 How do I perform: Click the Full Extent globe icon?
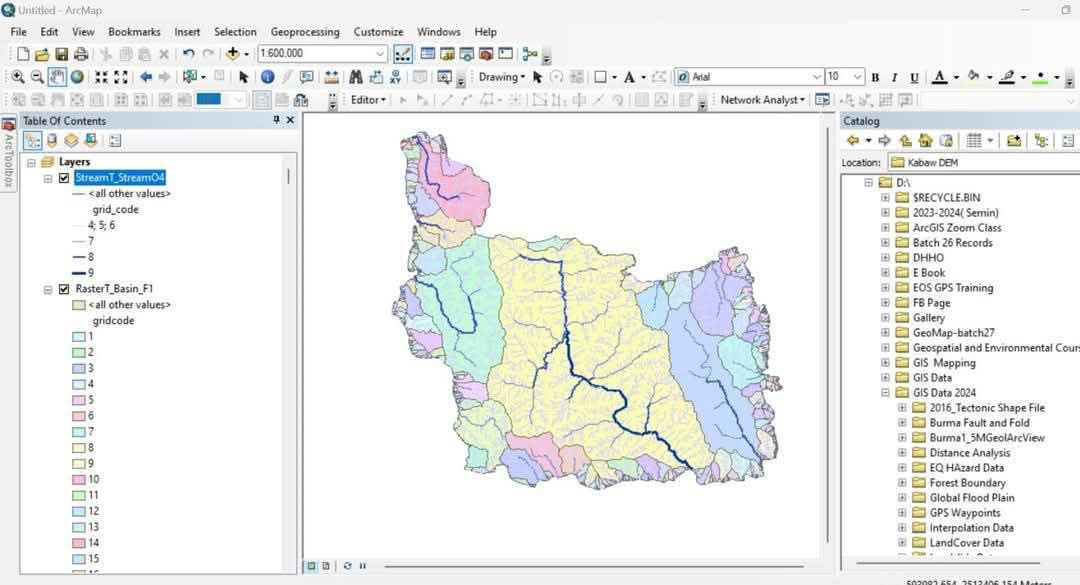pos(77,77)
